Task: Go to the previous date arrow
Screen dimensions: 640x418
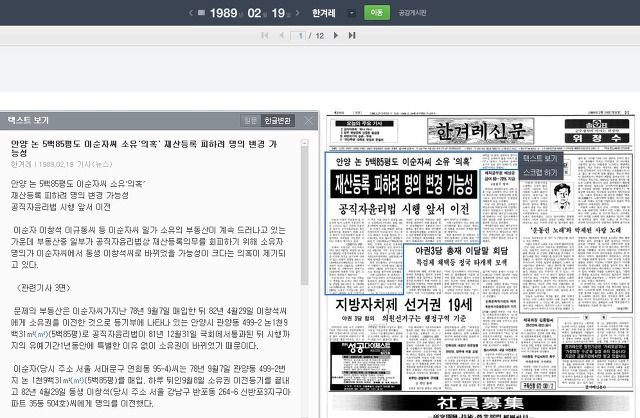Action: [191, 13]
